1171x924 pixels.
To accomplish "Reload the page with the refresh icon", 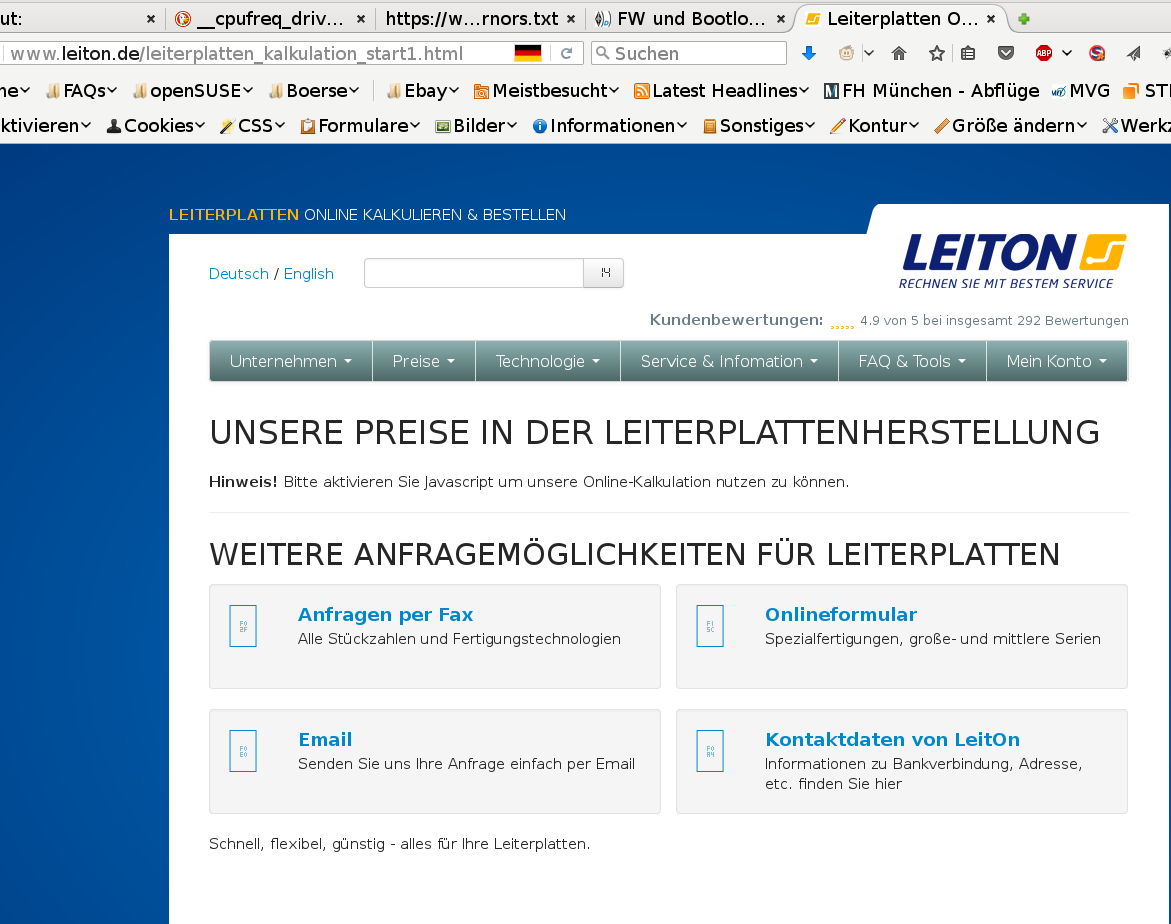I will 566,53.
